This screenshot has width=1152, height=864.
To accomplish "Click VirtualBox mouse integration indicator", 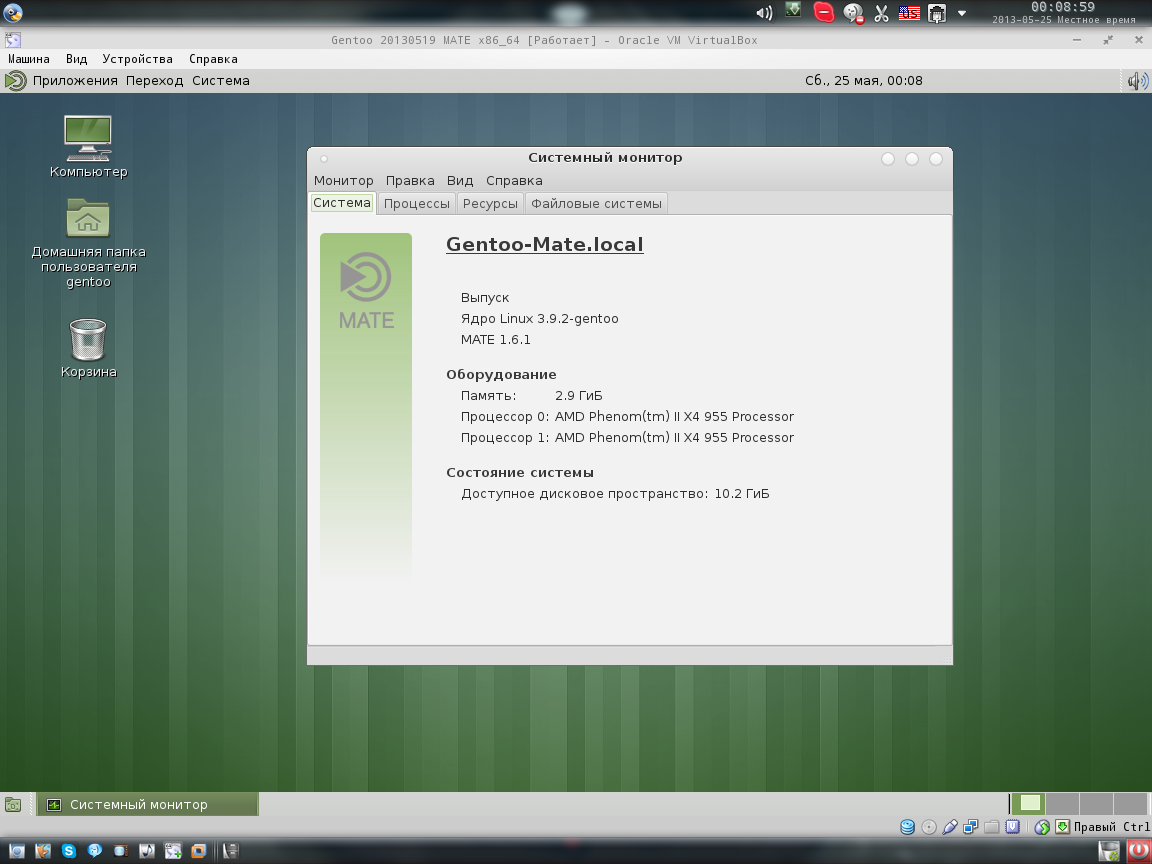I will tap(1042, 827).
